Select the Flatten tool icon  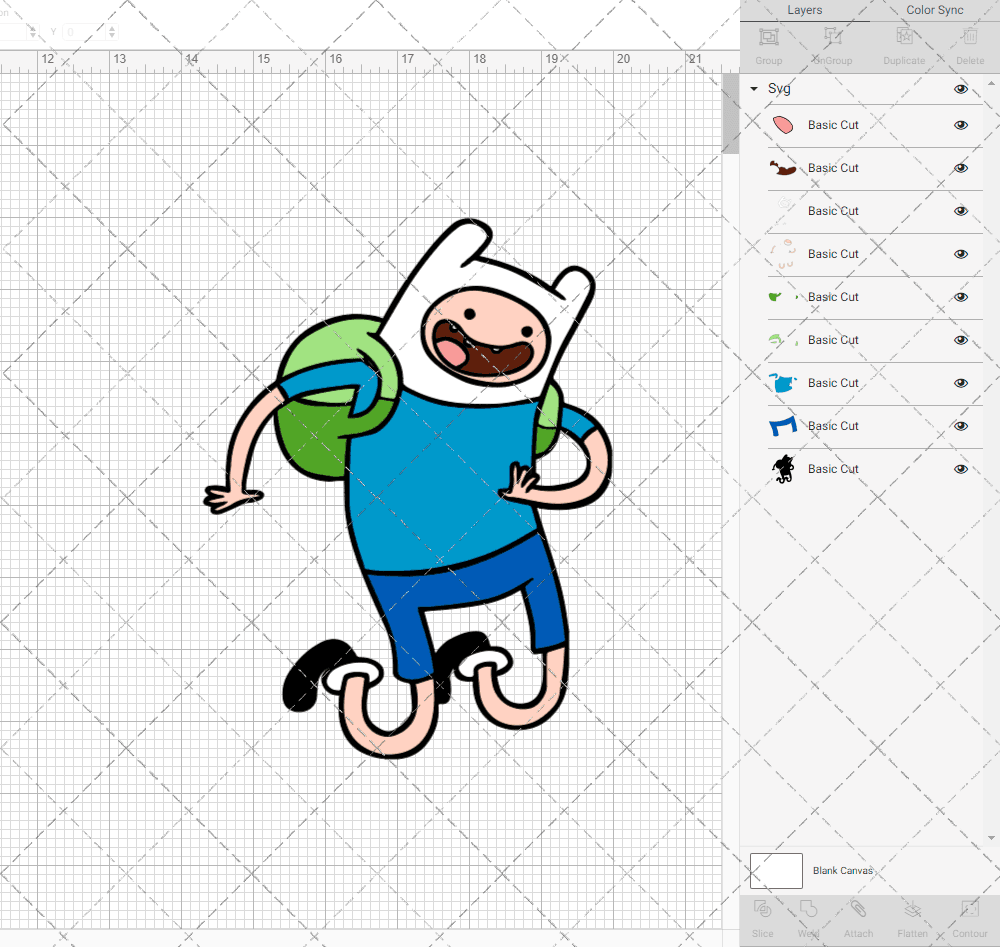coord(913,909)
